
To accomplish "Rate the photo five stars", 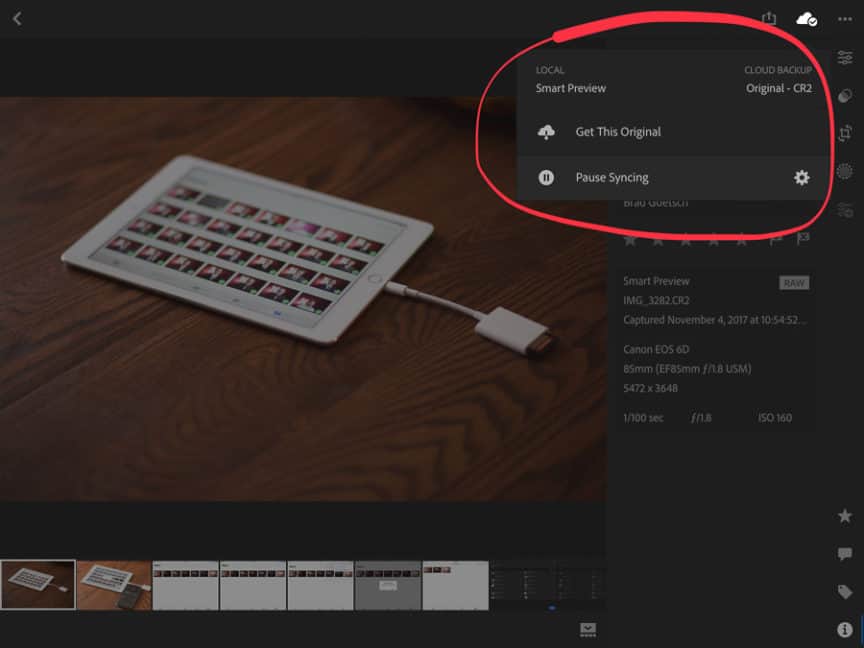I will click(x=741, y=239).
